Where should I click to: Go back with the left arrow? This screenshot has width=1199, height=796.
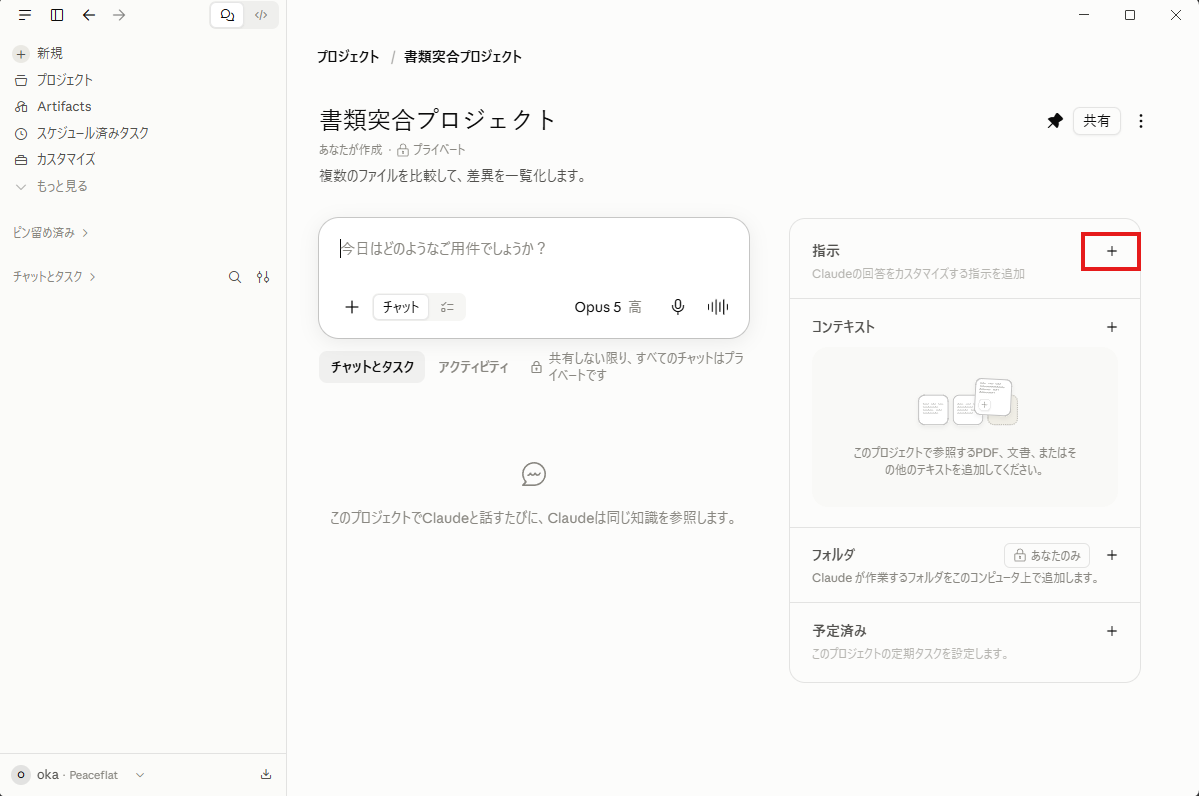(89, 15)
